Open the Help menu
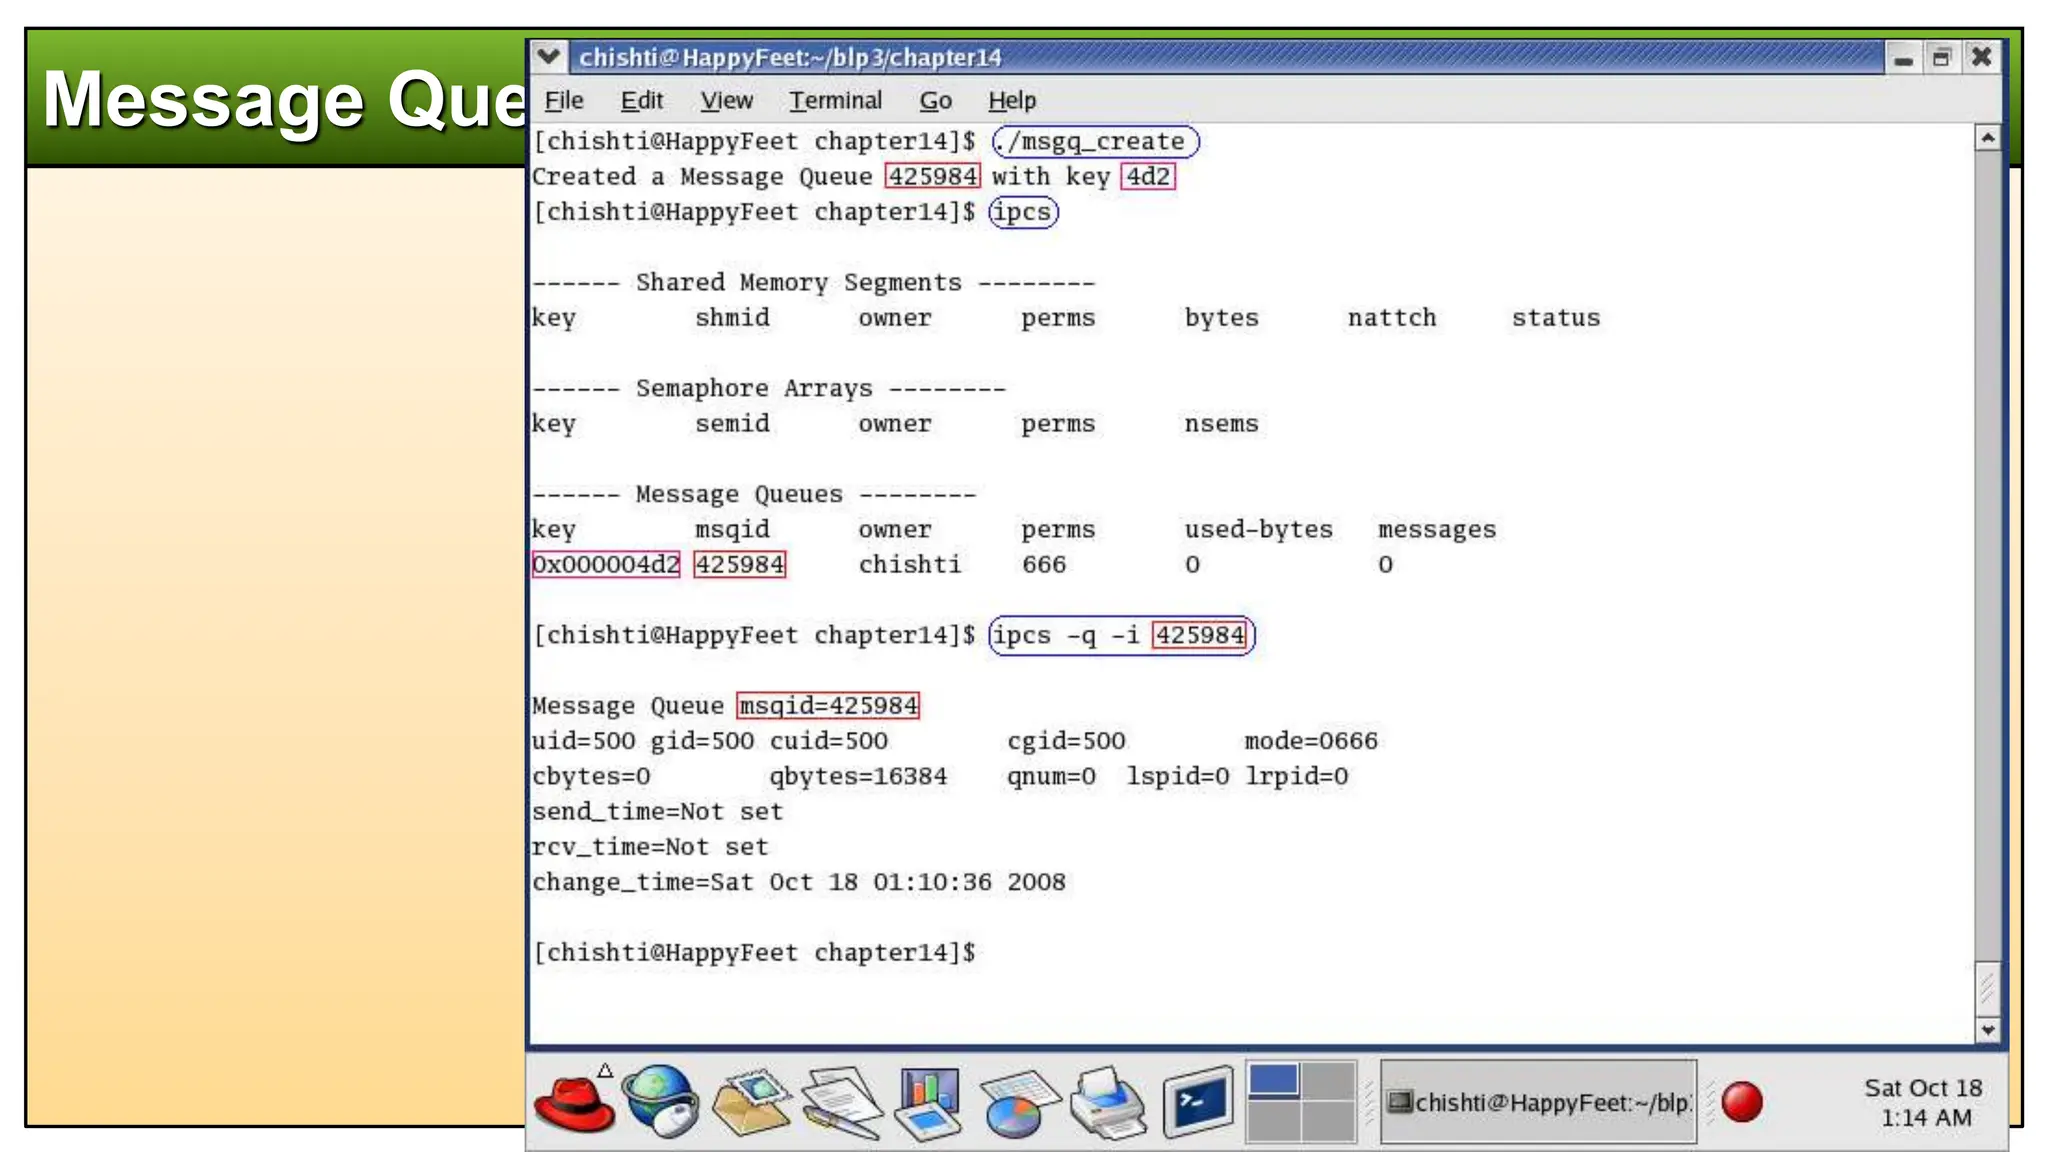2048x1152 pixels. (x=1012, y=101)
